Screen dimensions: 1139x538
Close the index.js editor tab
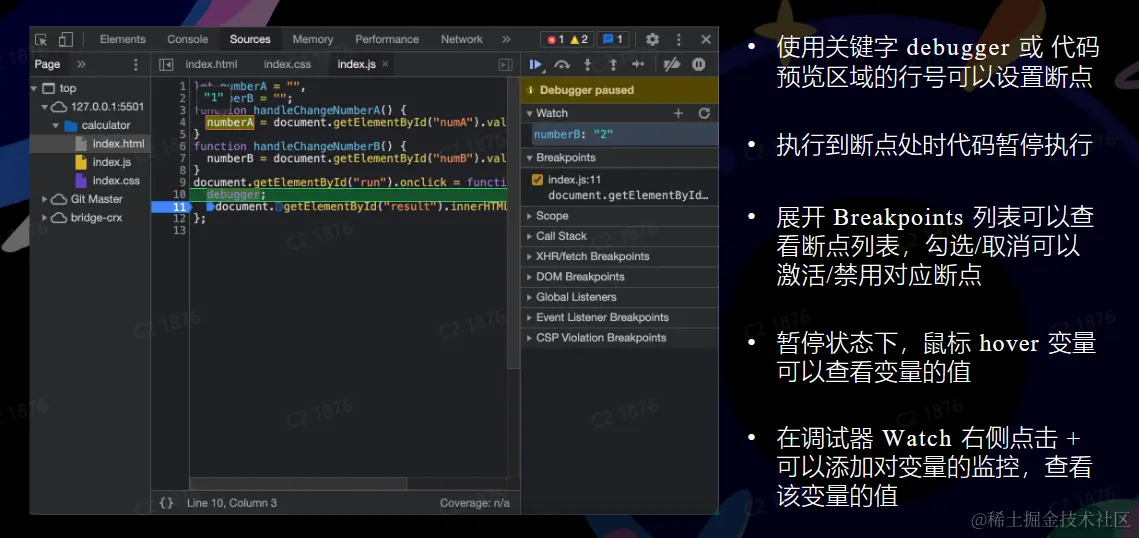coord(385,64)
